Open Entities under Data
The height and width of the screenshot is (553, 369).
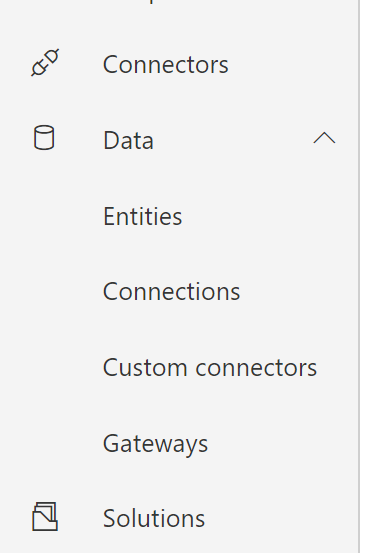point(143,216)
